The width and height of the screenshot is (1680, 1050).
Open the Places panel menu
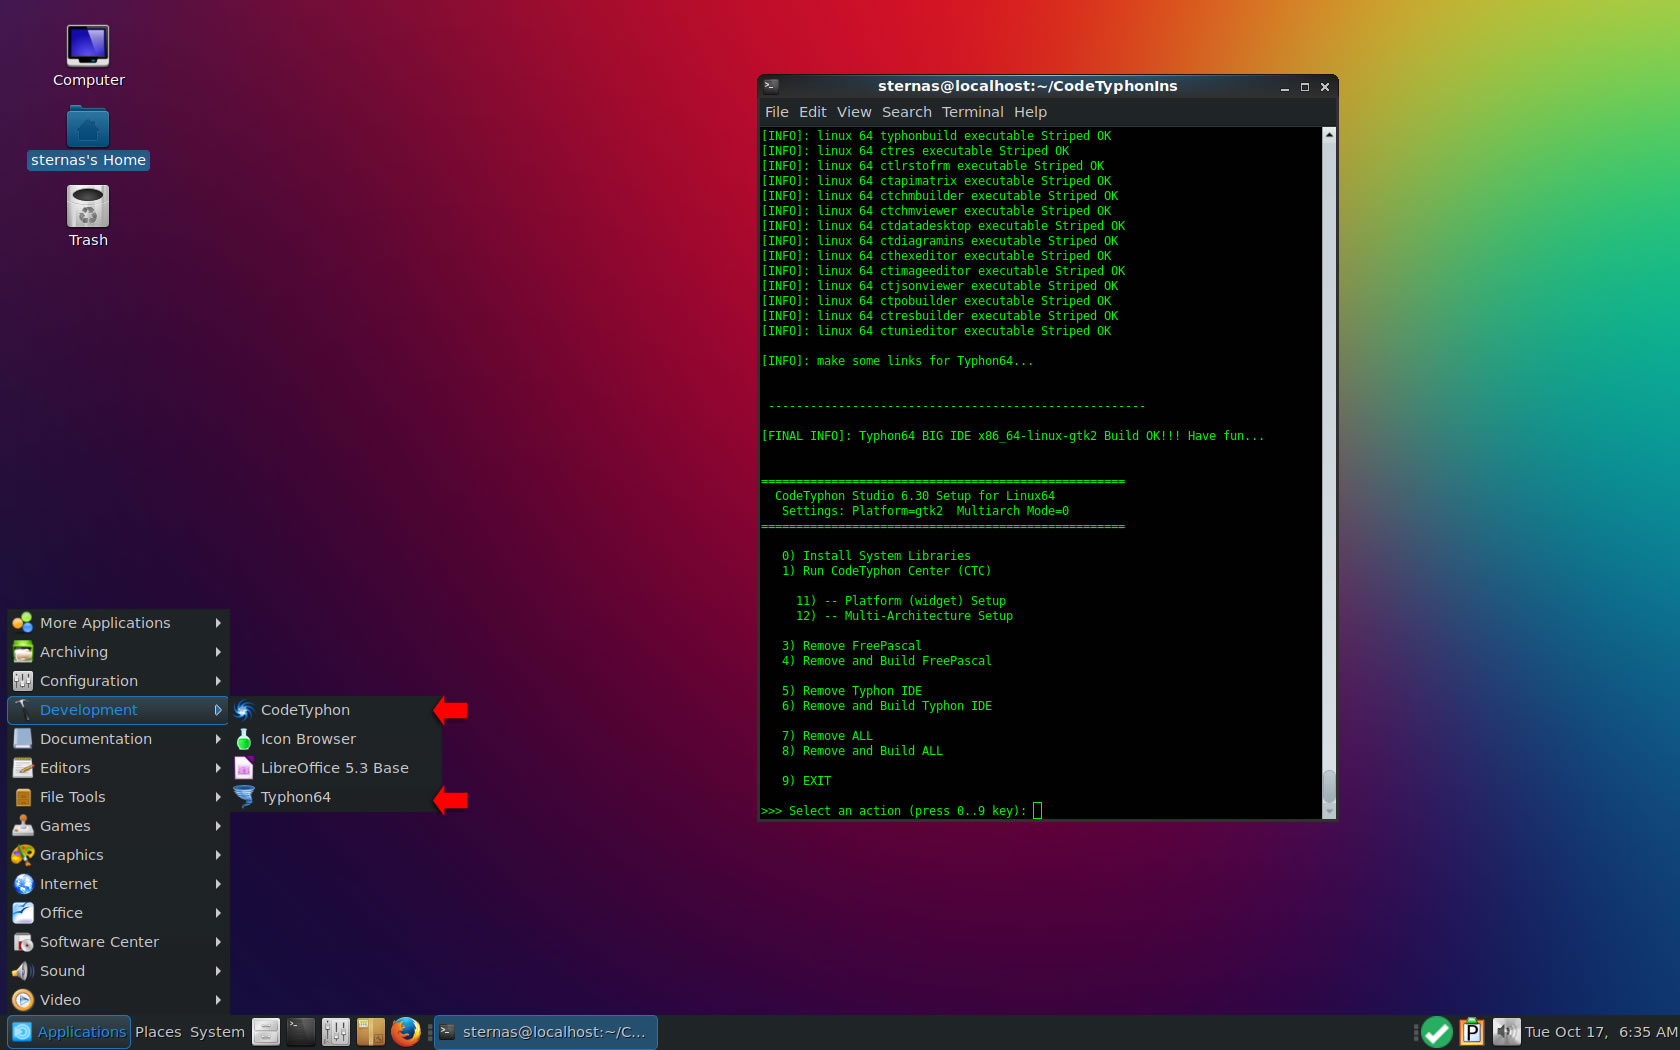click(158, 1032)
